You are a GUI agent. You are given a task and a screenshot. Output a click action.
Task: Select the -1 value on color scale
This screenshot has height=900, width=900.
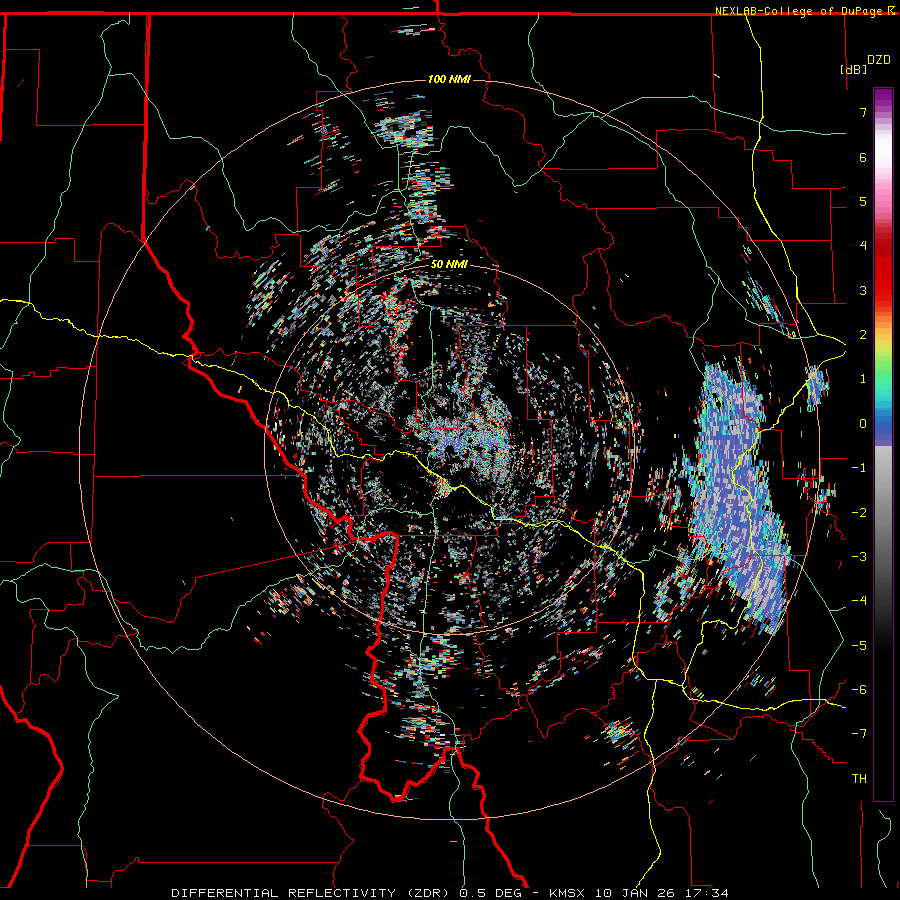click(x=859, y=468)
